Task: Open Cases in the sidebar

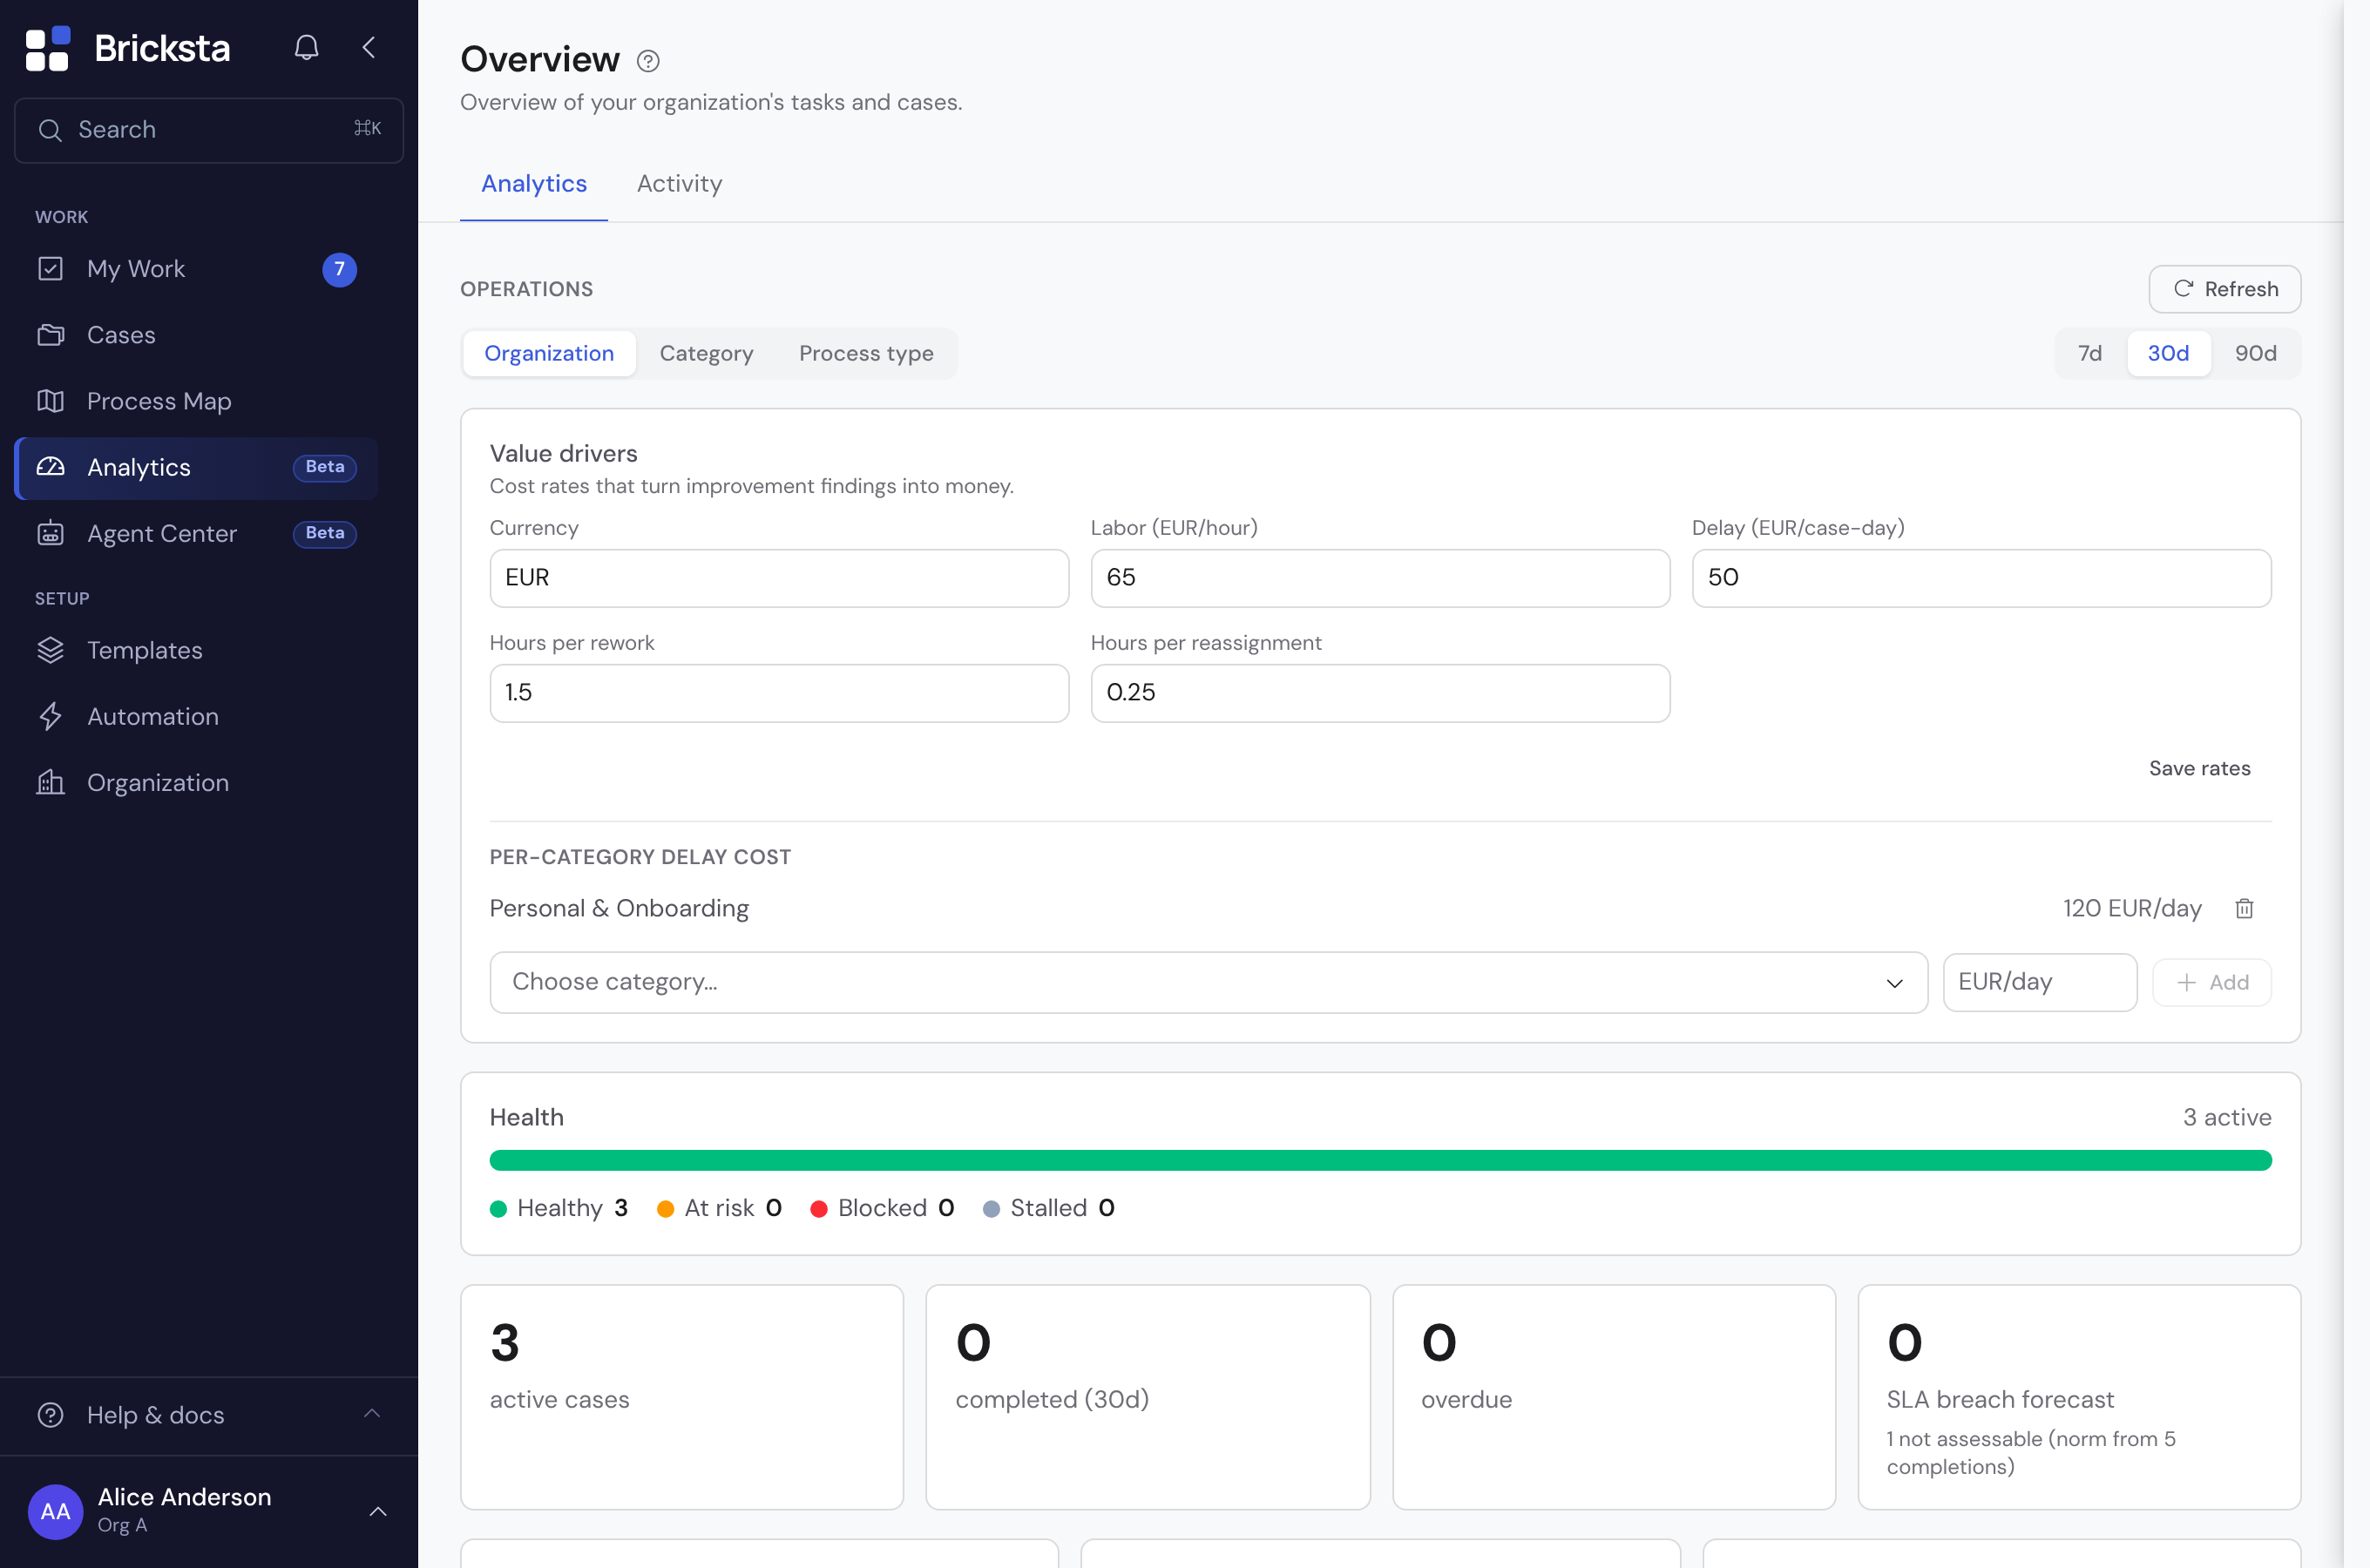Action: tap(196, 335)
